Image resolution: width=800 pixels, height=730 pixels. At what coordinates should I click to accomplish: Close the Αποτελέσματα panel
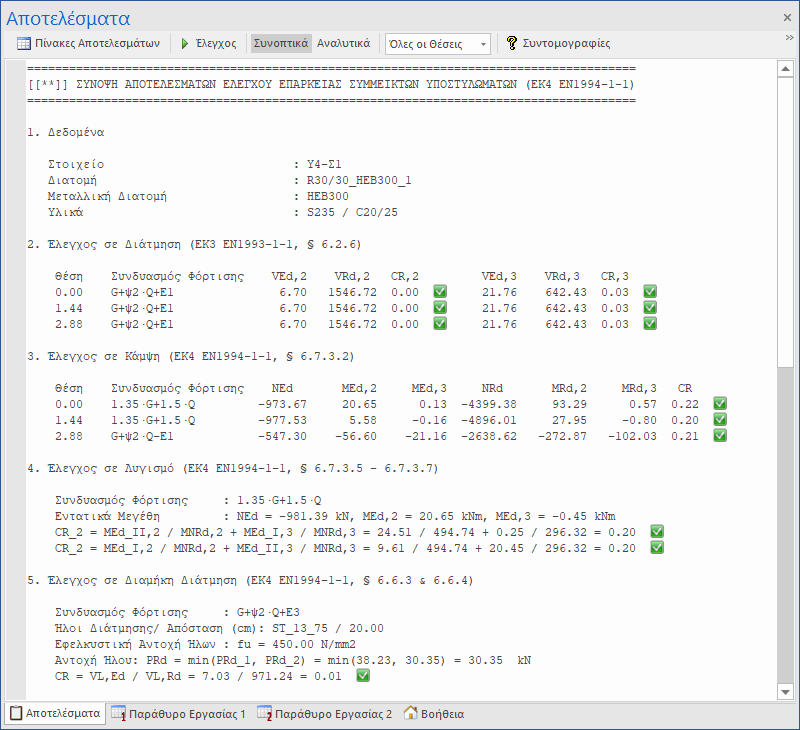pyautogui.click(x=786, y=17)
